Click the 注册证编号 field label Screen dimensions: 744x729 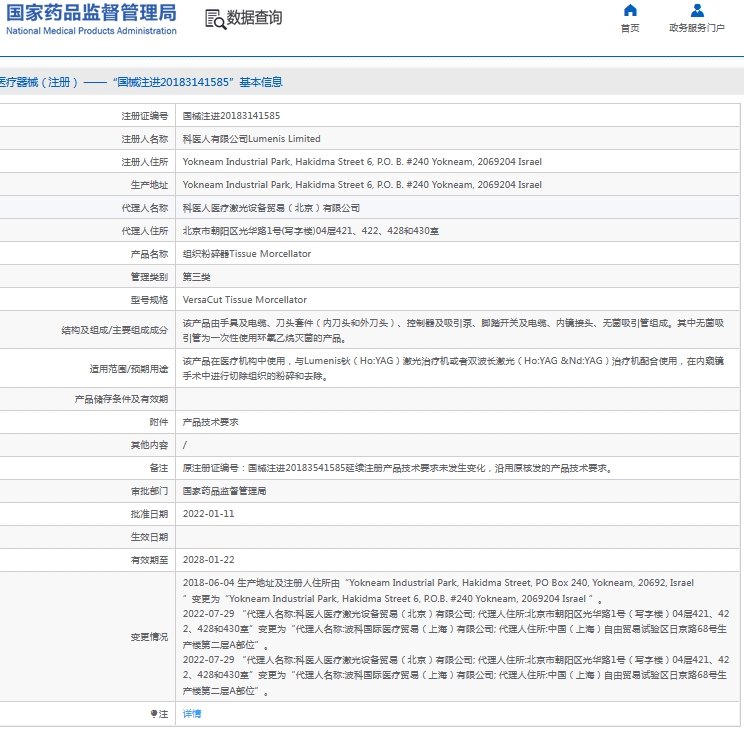click(145, 116)
